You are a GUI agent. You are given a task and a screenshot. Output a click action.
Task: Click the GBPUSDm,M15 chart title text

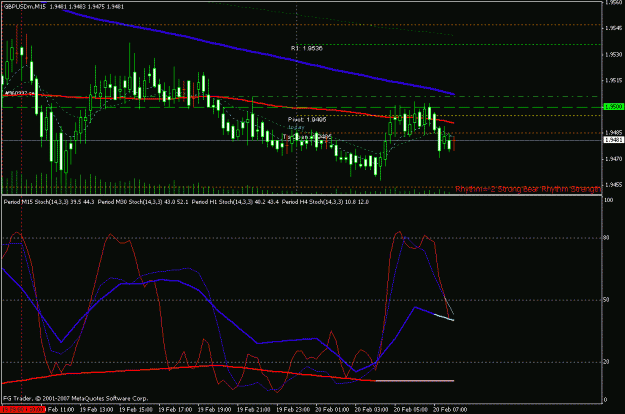point(25,6)
